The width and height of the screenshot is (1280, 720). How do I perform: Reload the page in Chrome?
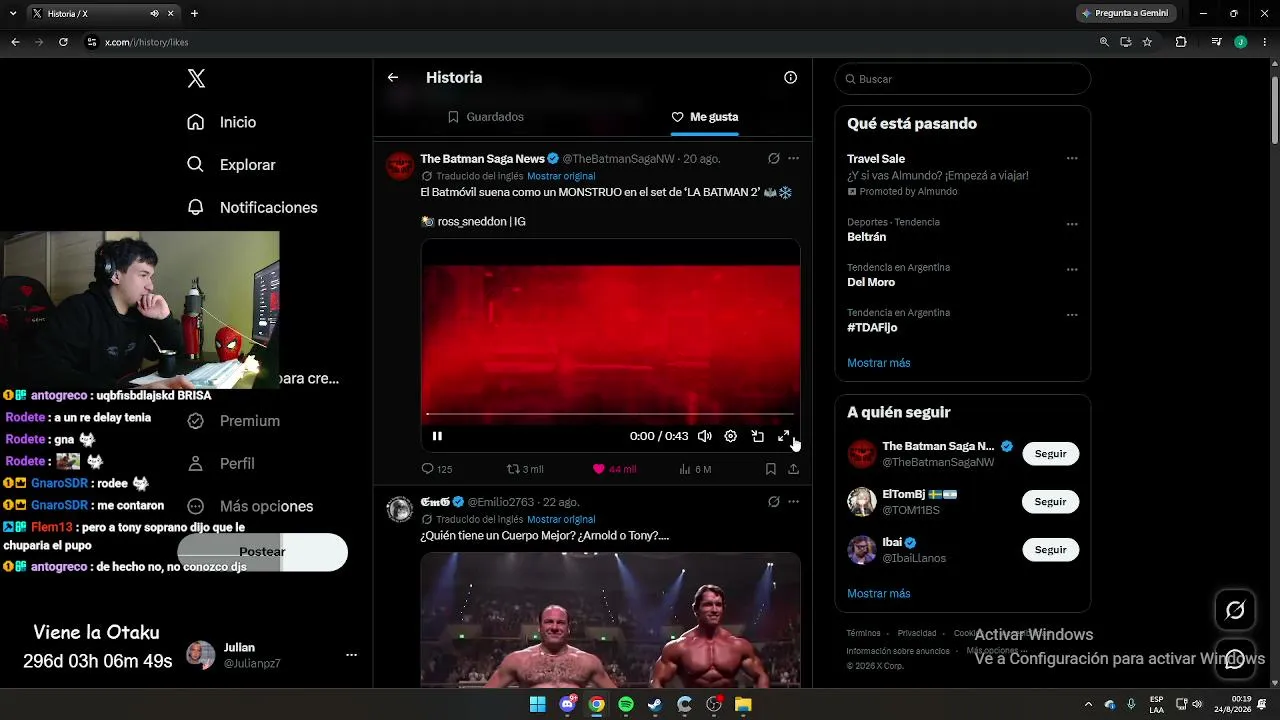tap(63, 42)
